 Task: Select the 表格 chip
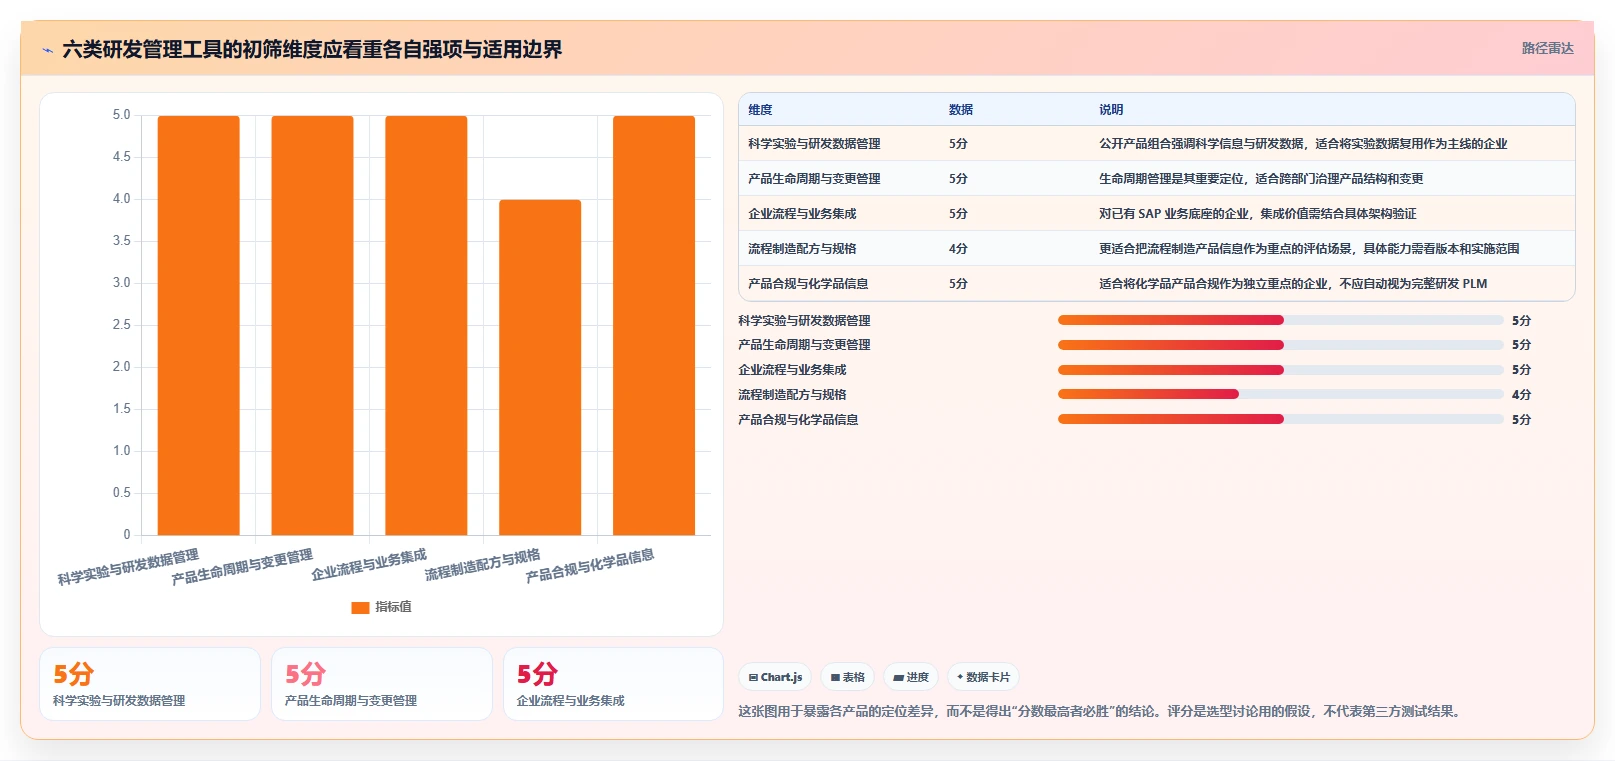(x=848, y=677)
